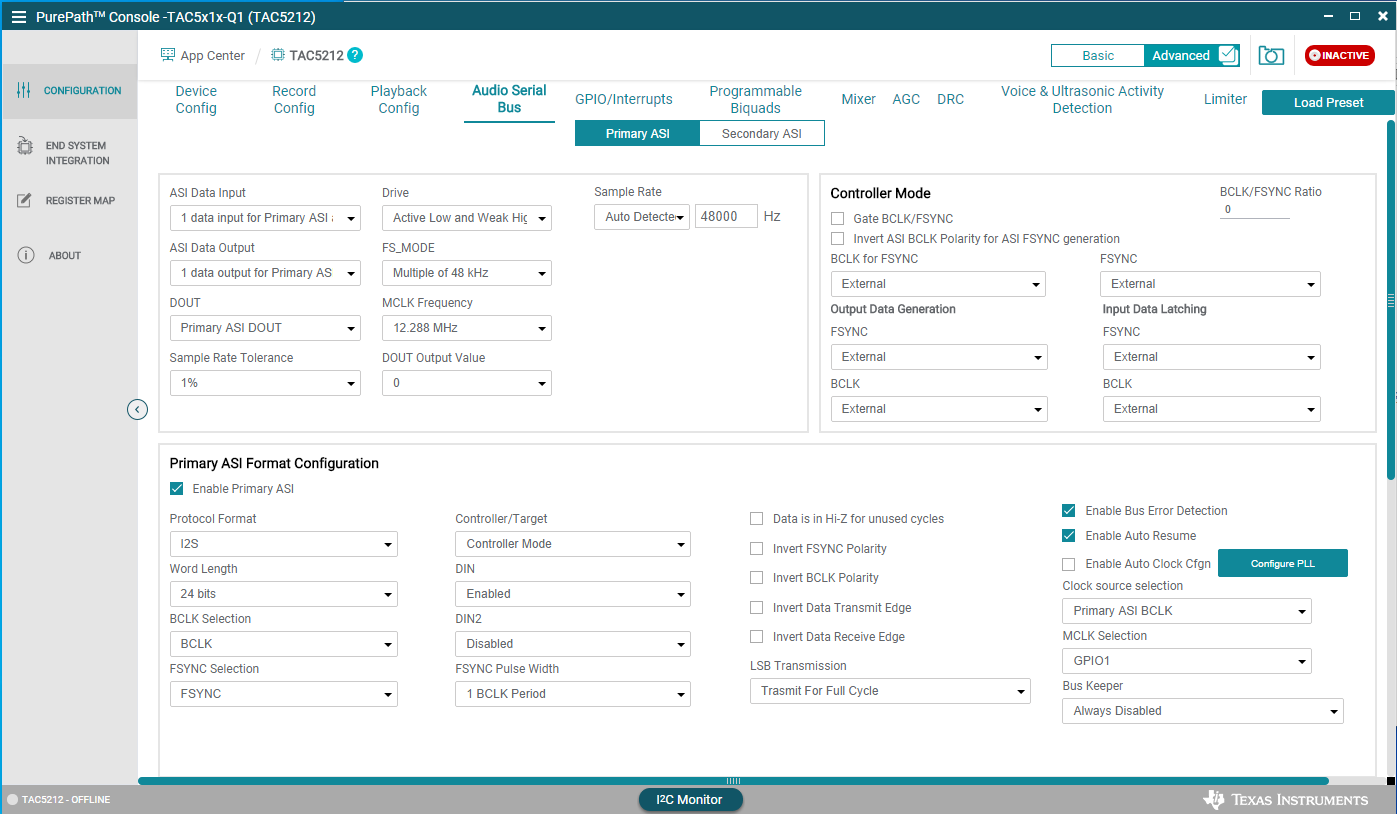Click the Configure PLL button
This screenshot has width=1397, height=814.
pos(1283,564)
